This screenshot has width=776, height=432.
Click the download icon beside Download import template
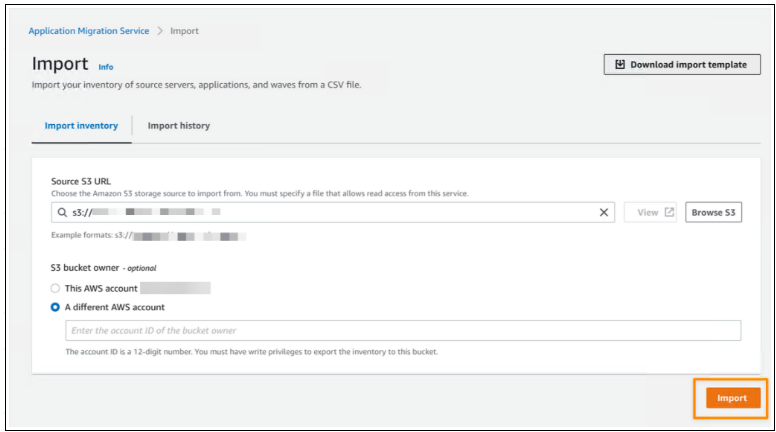click(620, 65)
